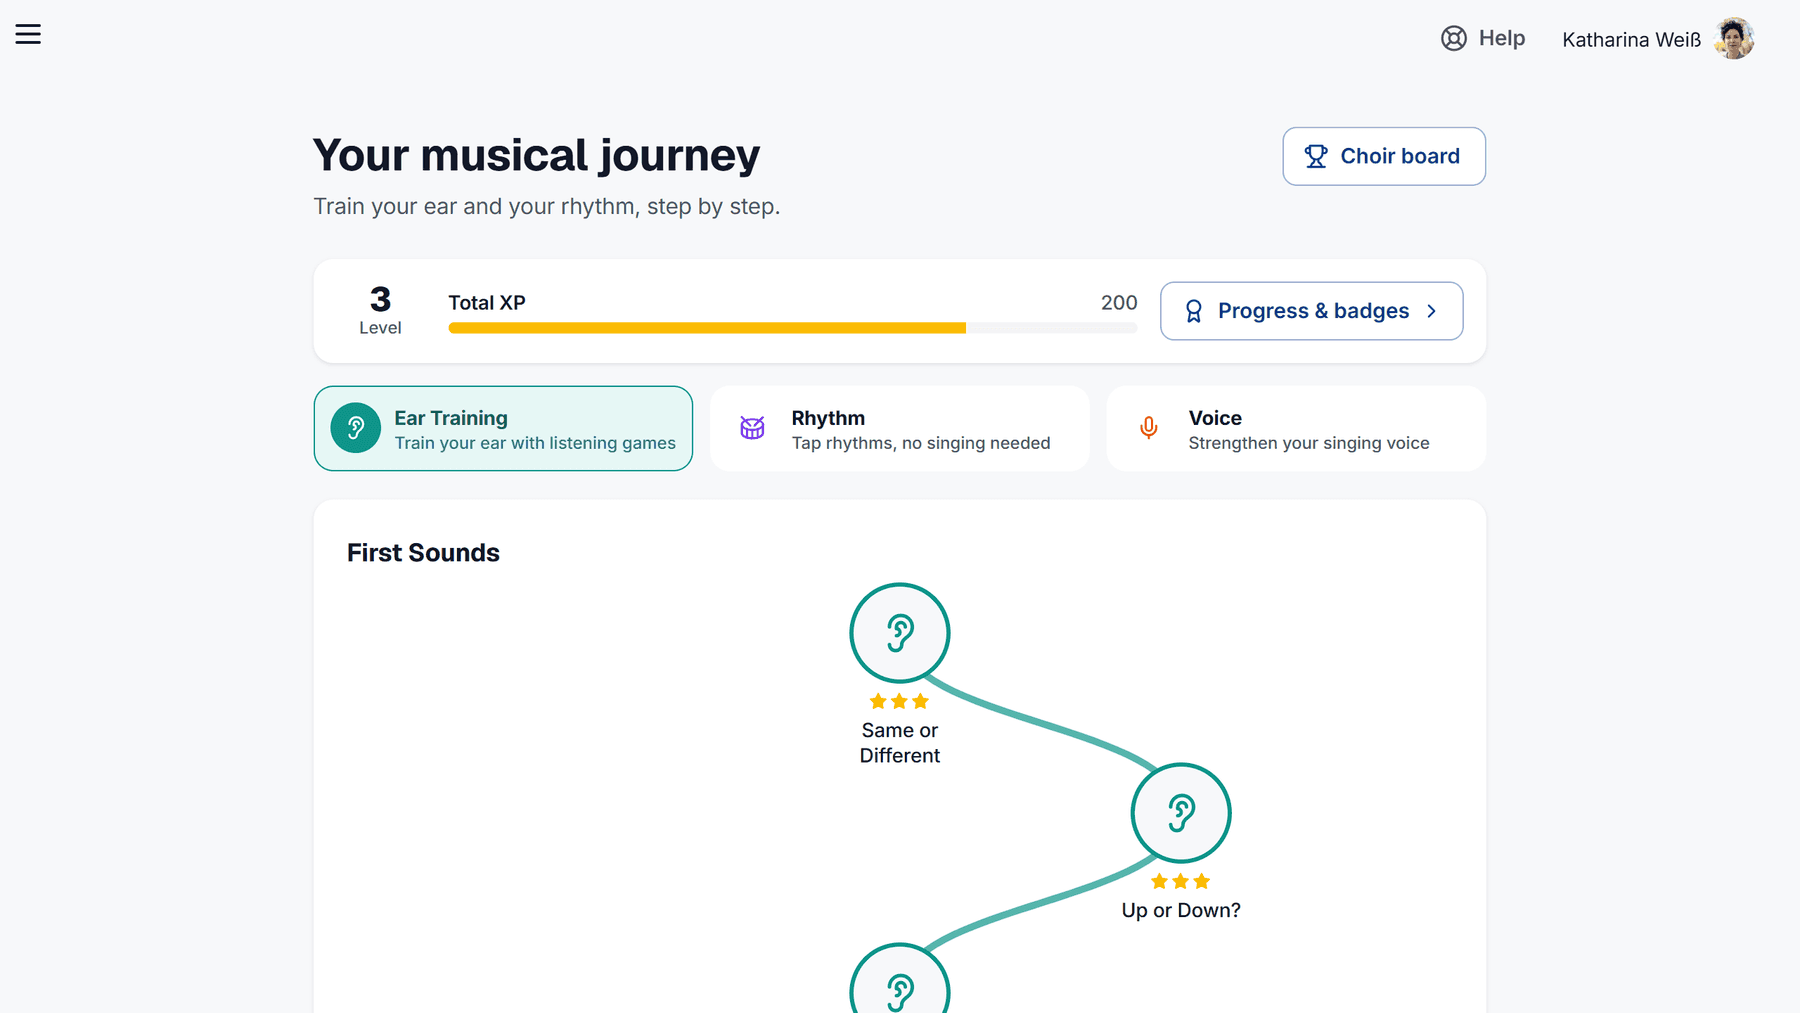Switch to the Voice tab
Viewport: 1800px width, 1013px height.
[x=1296, y=428]
